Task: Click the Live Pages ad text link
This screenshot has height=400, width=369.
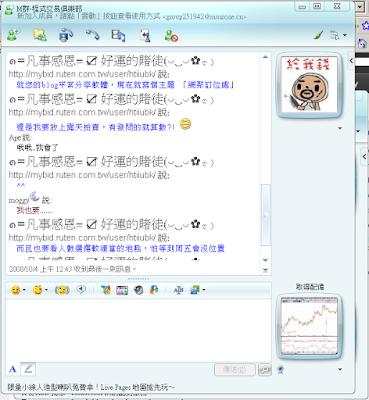Action: pos(90,387)
